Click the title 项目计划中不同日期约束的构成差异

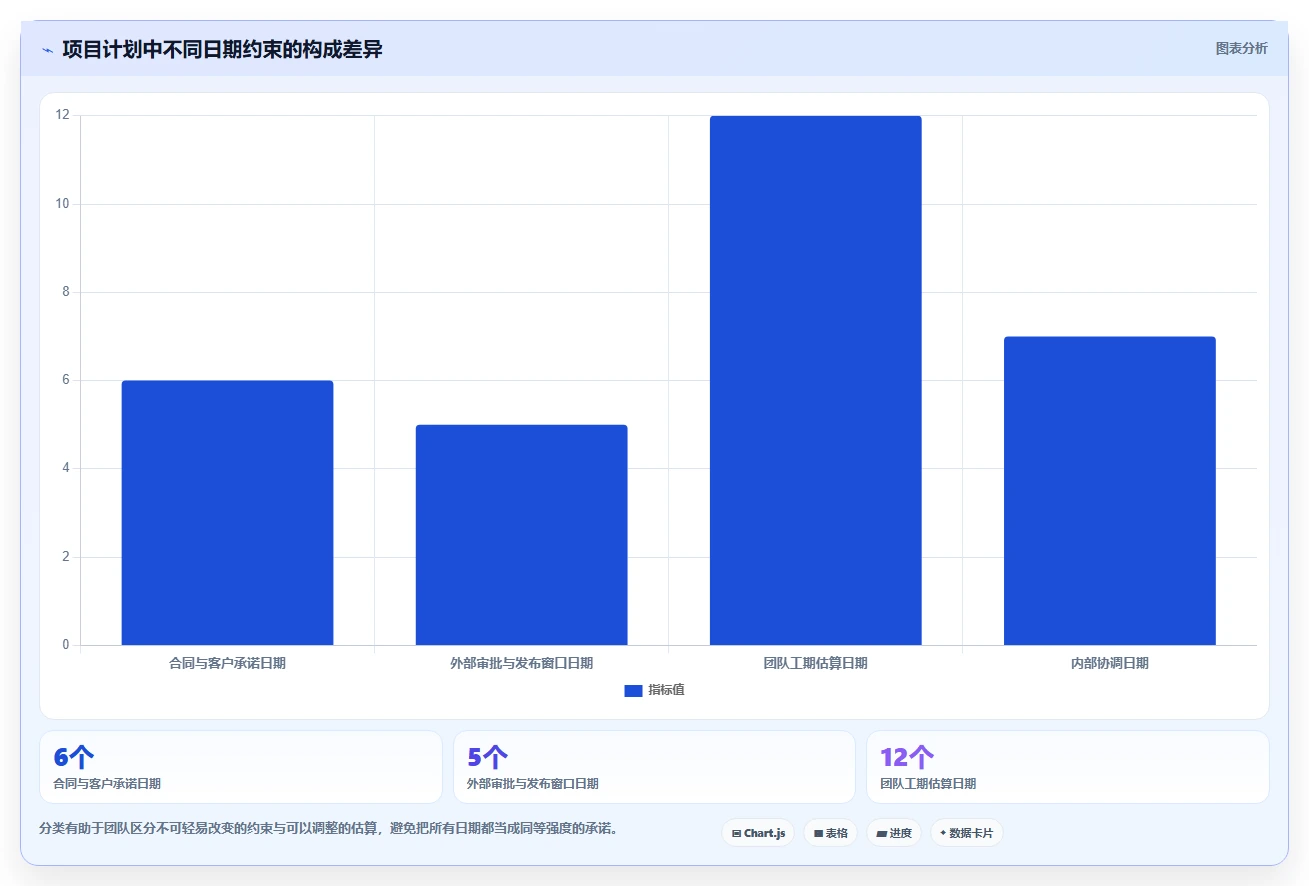[x=222, y=49]
